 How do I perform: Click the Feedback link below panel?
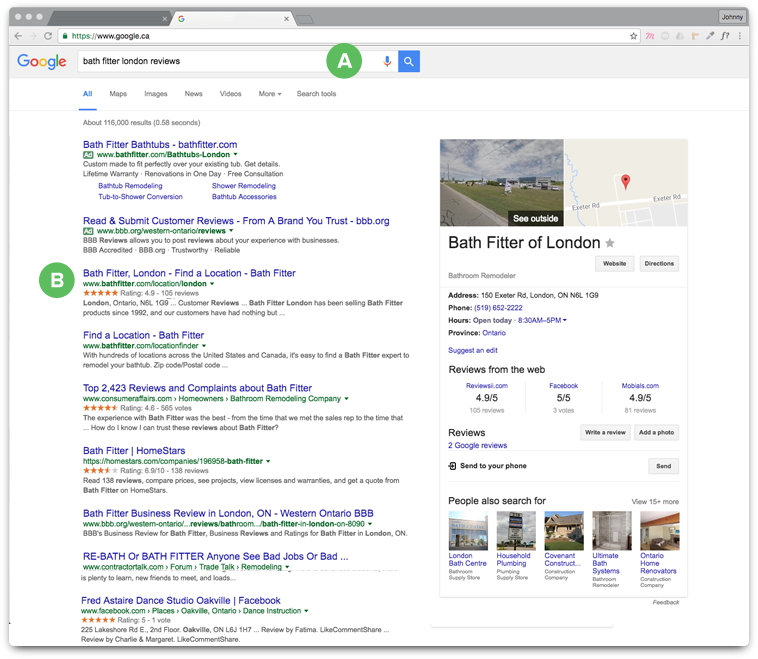click(x=666, y=602)
